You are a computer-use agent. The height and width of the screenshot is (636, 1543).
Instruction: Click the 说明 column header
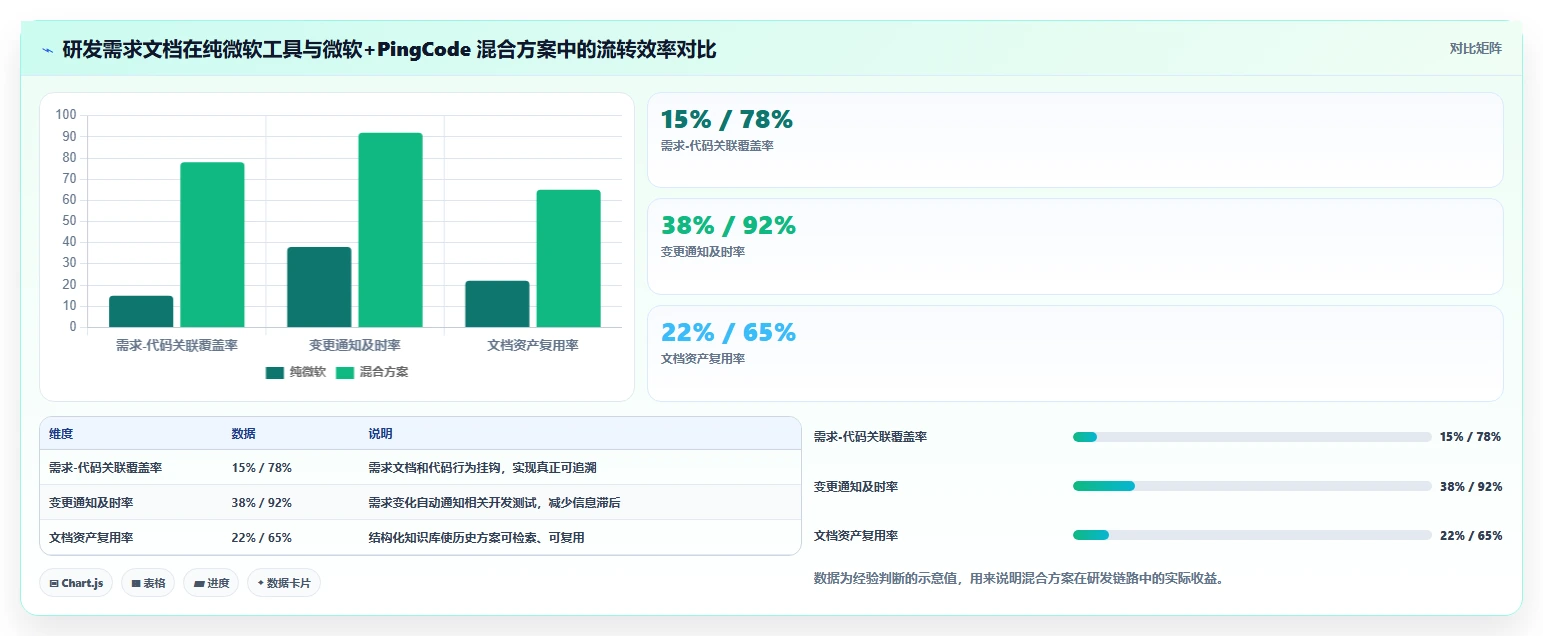point(380,434)
